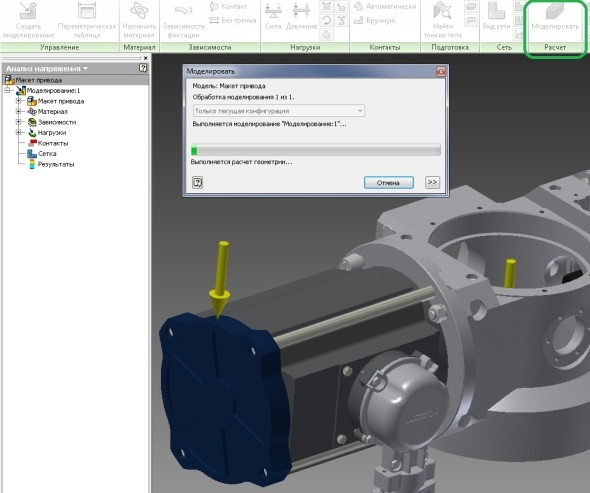Select the Зависимость фиксации tool

click(184, 20)
